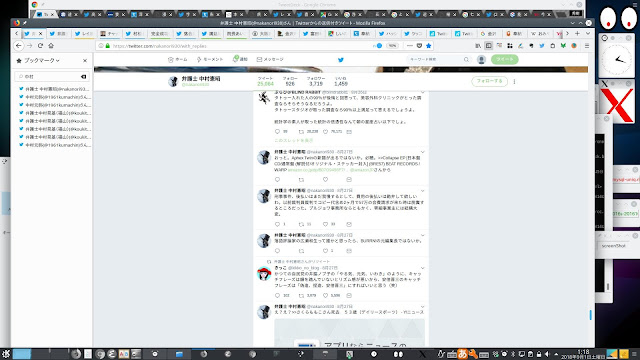This screenshot has width=640, height=360.
Task: Clear the bookmark sidebar search field
Action: pos(84,76)
